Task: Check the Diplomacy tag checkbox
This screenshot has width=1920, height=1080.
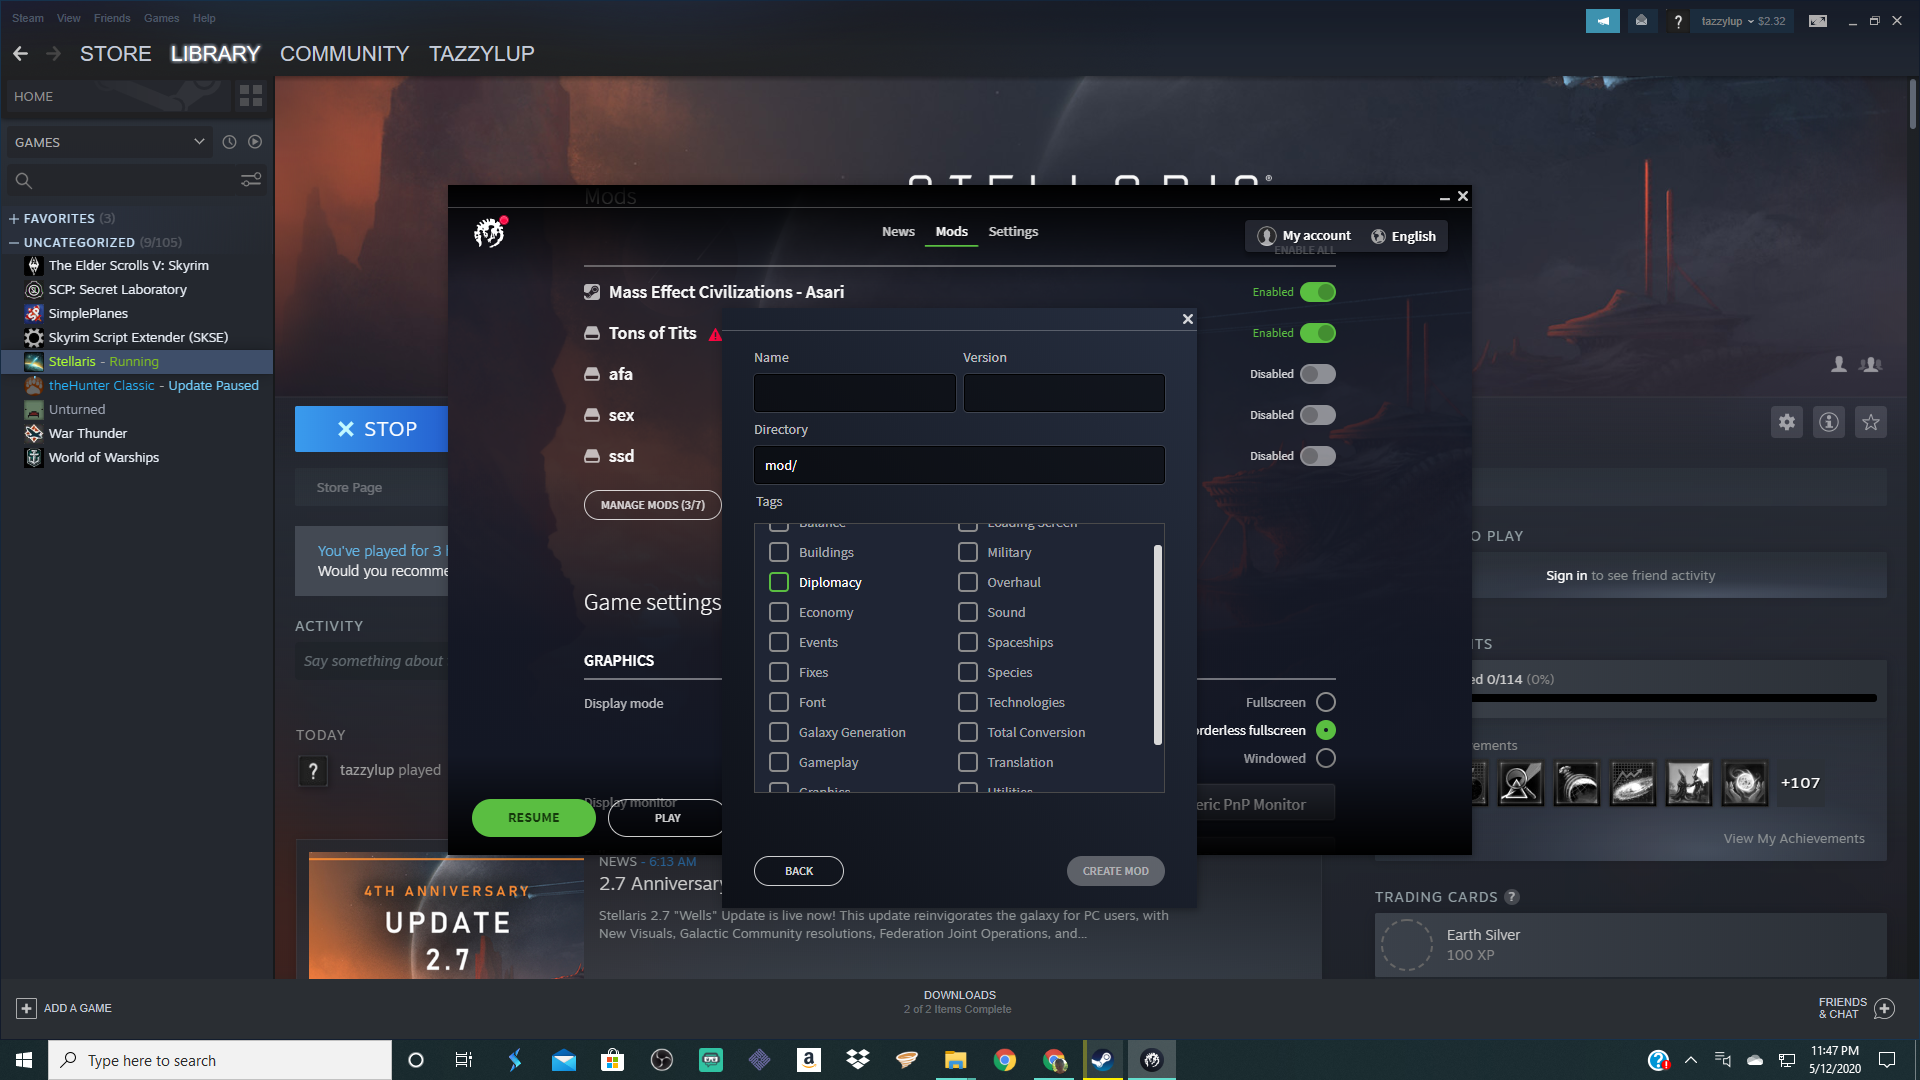Action: [779, 582]
